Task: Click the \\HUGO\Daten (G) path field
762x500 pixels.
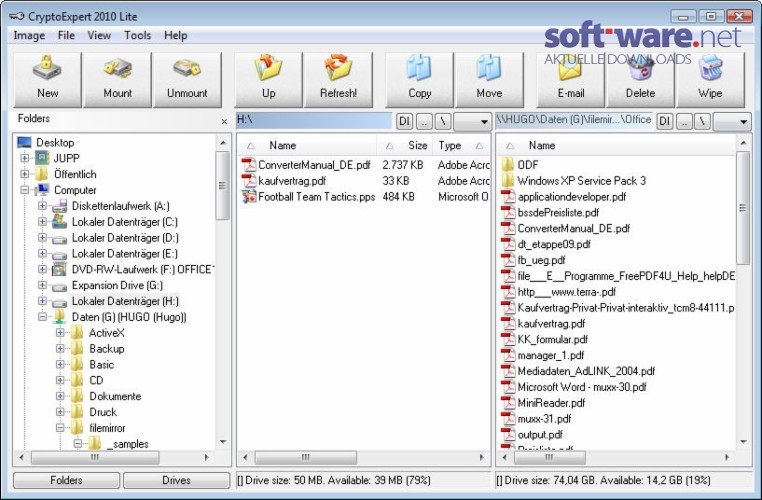Action: (x=573, y=121)
